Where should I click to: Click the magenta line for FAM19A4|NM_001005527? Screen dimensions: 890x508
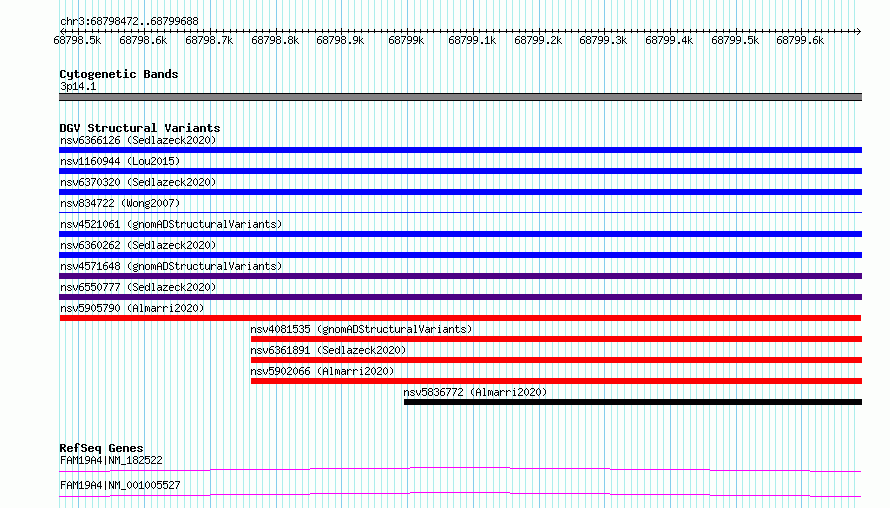460,494
